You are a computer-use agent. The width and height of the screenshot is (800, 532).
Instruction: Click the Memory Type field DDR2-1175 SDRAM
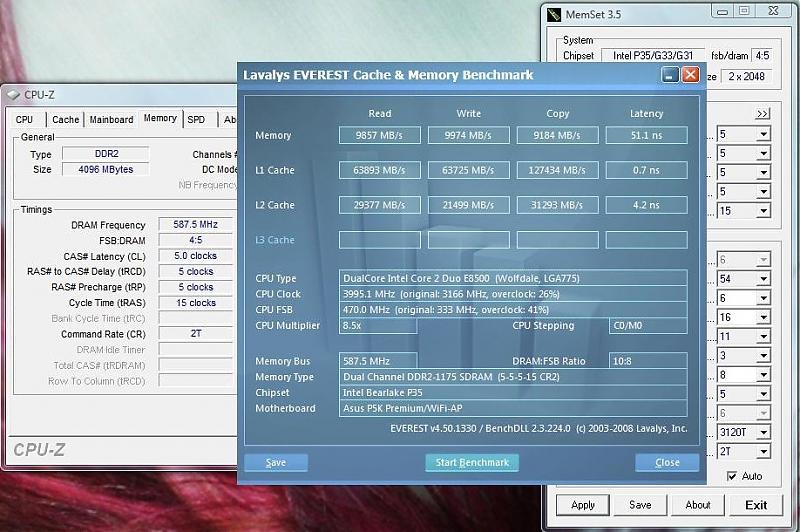(x=513, y=376)
